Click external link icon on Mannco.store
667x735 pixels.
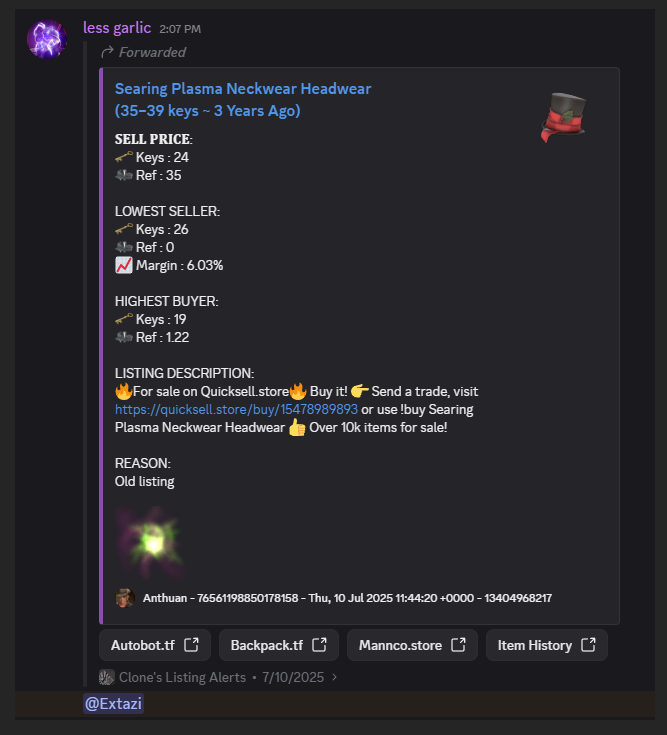click(x=458, y=645)
